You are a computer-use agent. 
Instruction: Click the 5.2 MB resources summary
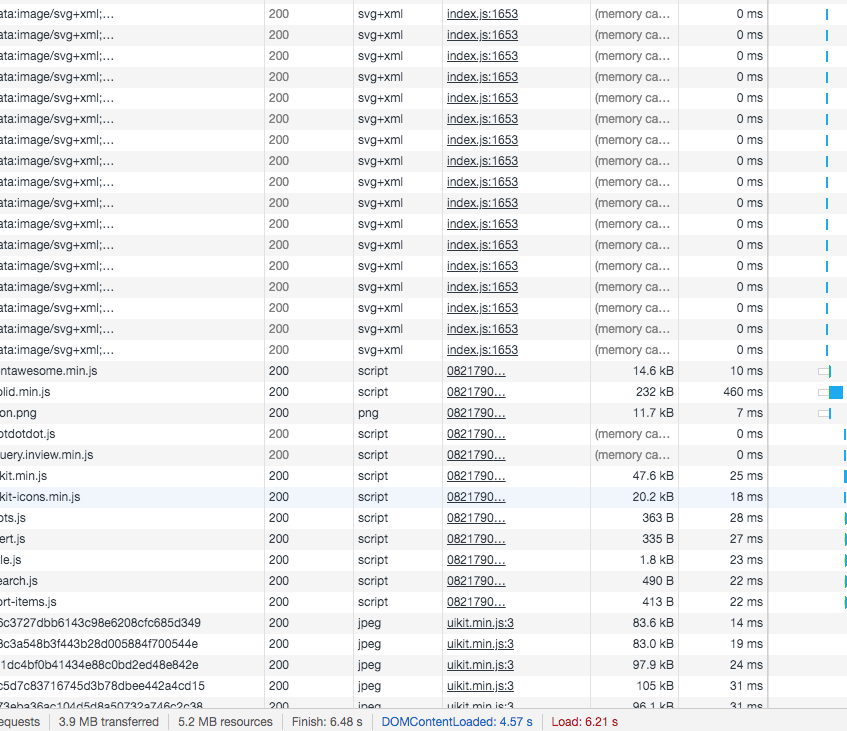tap(224, 721)
